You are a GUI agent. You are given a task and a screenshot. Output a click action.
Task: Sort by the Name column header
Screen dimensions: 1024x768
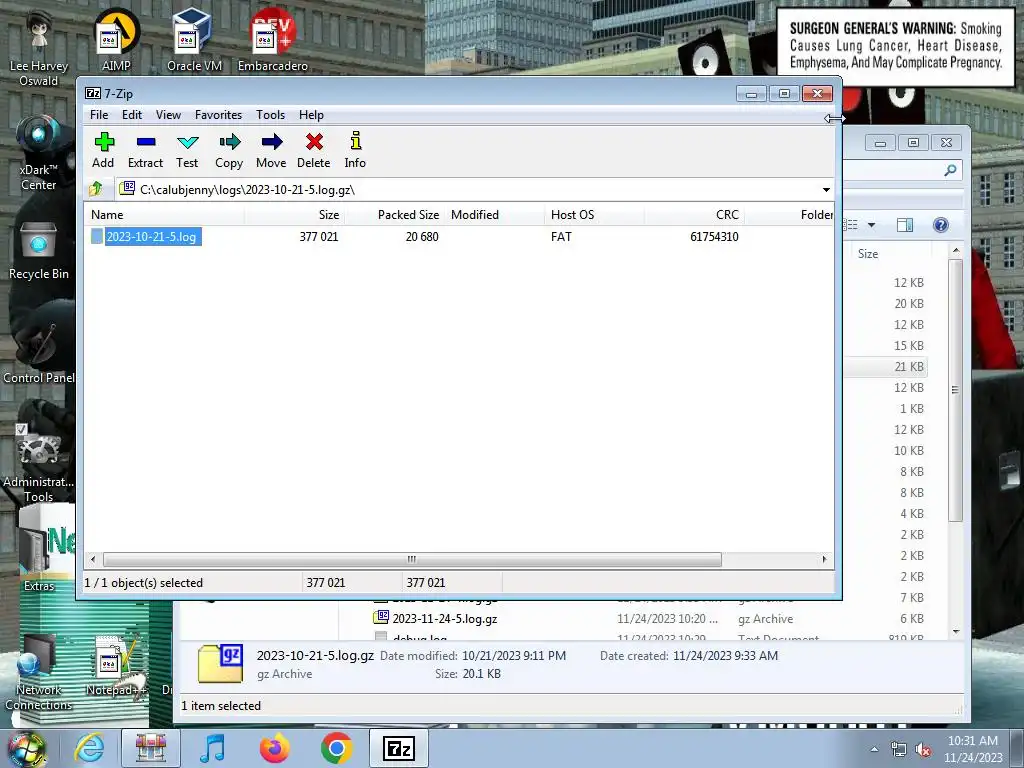[x=165, y=215]
